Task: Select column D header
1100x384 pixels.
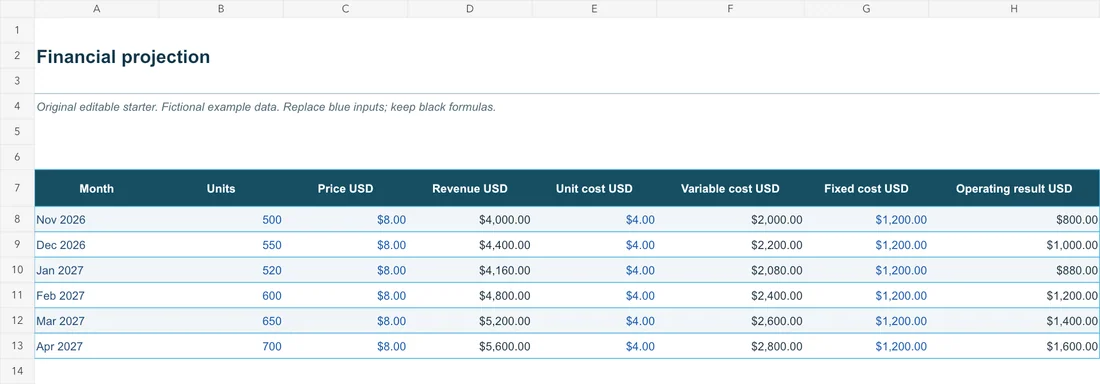Action: [469, 8]
